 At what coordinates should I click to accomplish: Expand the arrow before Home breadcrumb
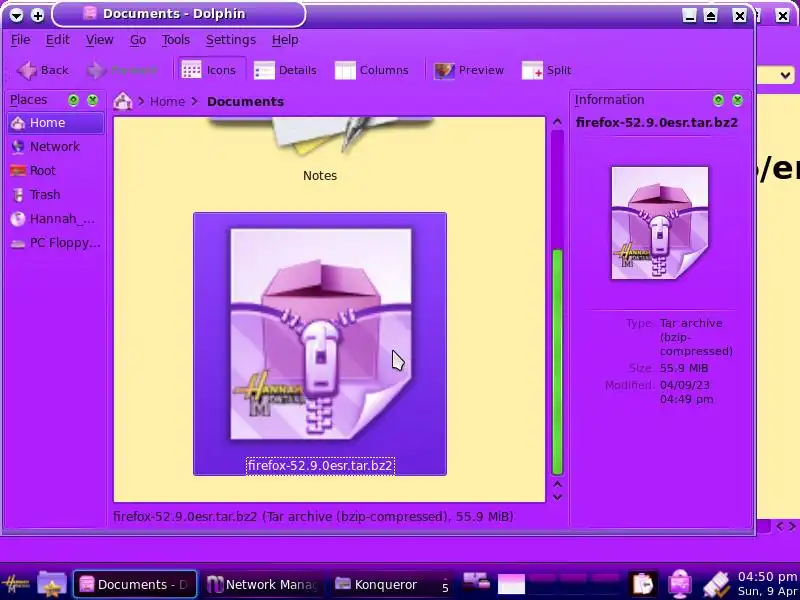click(x=141, y=102)
